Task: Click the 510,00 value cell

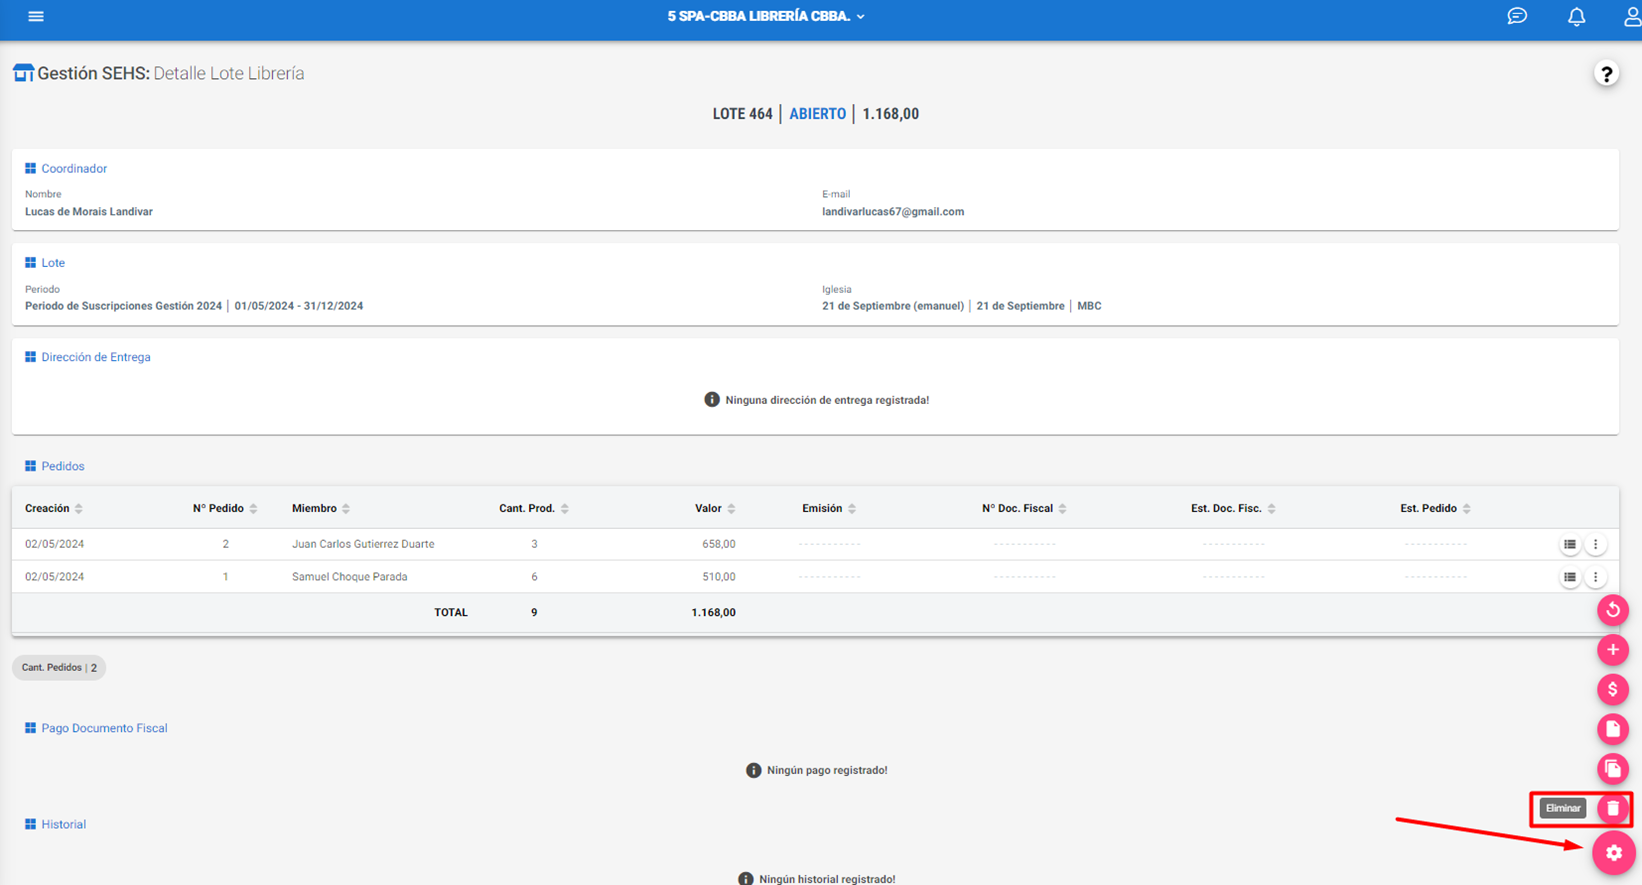Action: pos(718,577)
